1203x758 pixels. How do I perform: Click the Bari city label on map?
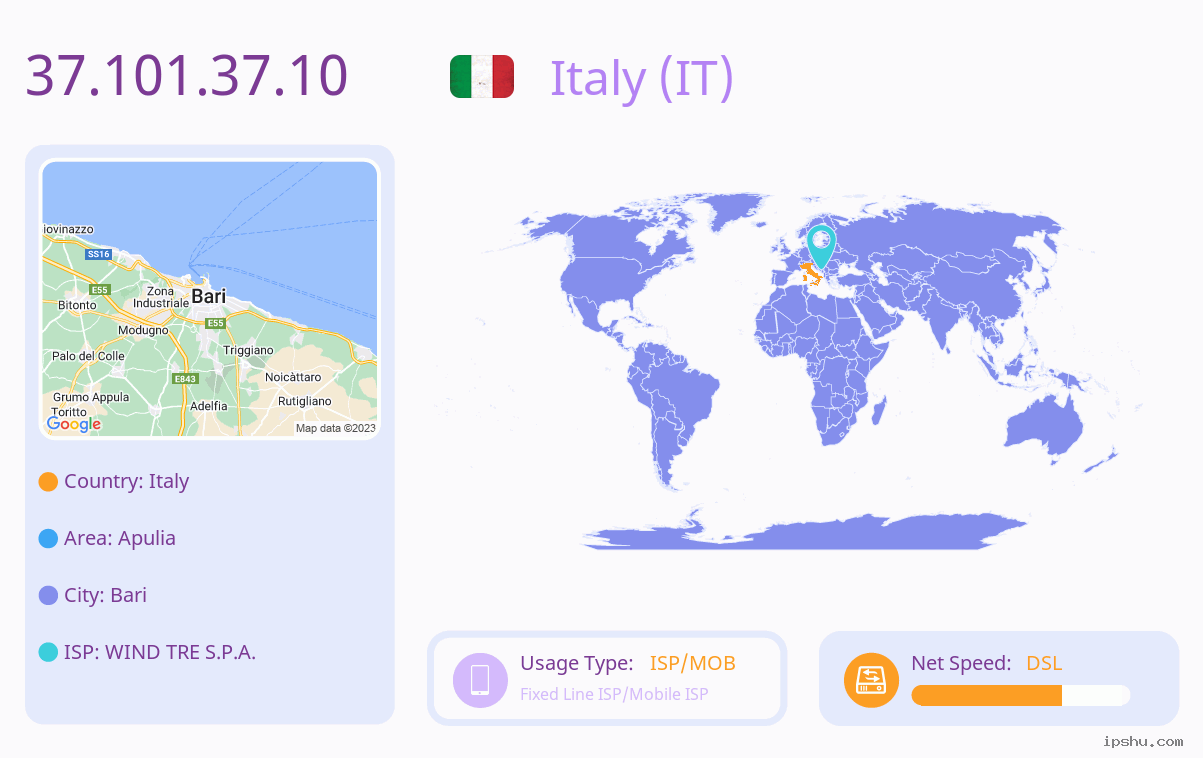pos(209,296)
